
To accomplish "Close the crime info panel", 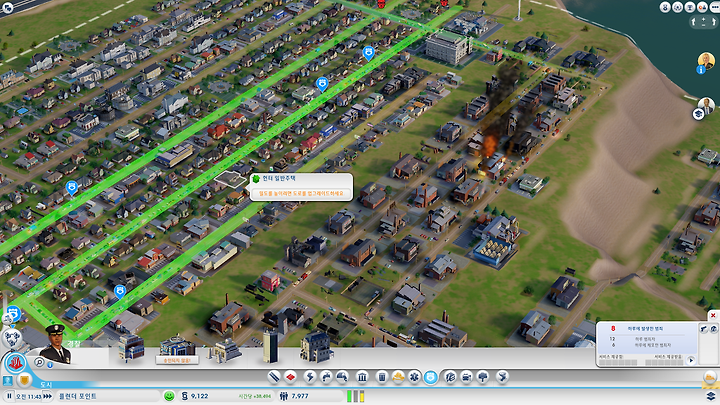I will [x=713, y=315].
